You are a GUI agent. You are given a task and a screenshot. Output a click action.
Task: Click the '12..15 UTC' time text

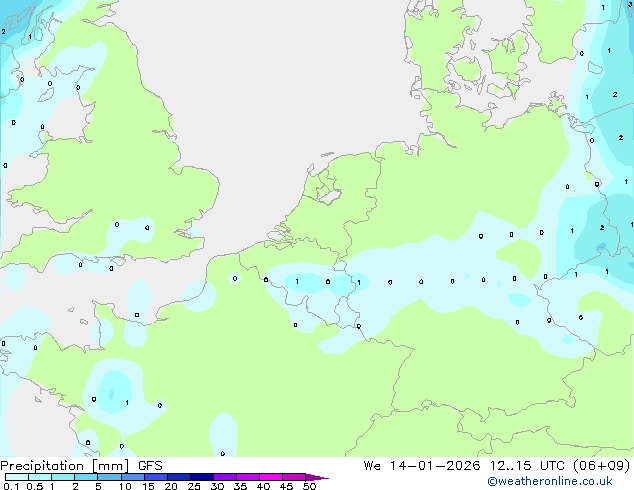(x=526, y=466)
